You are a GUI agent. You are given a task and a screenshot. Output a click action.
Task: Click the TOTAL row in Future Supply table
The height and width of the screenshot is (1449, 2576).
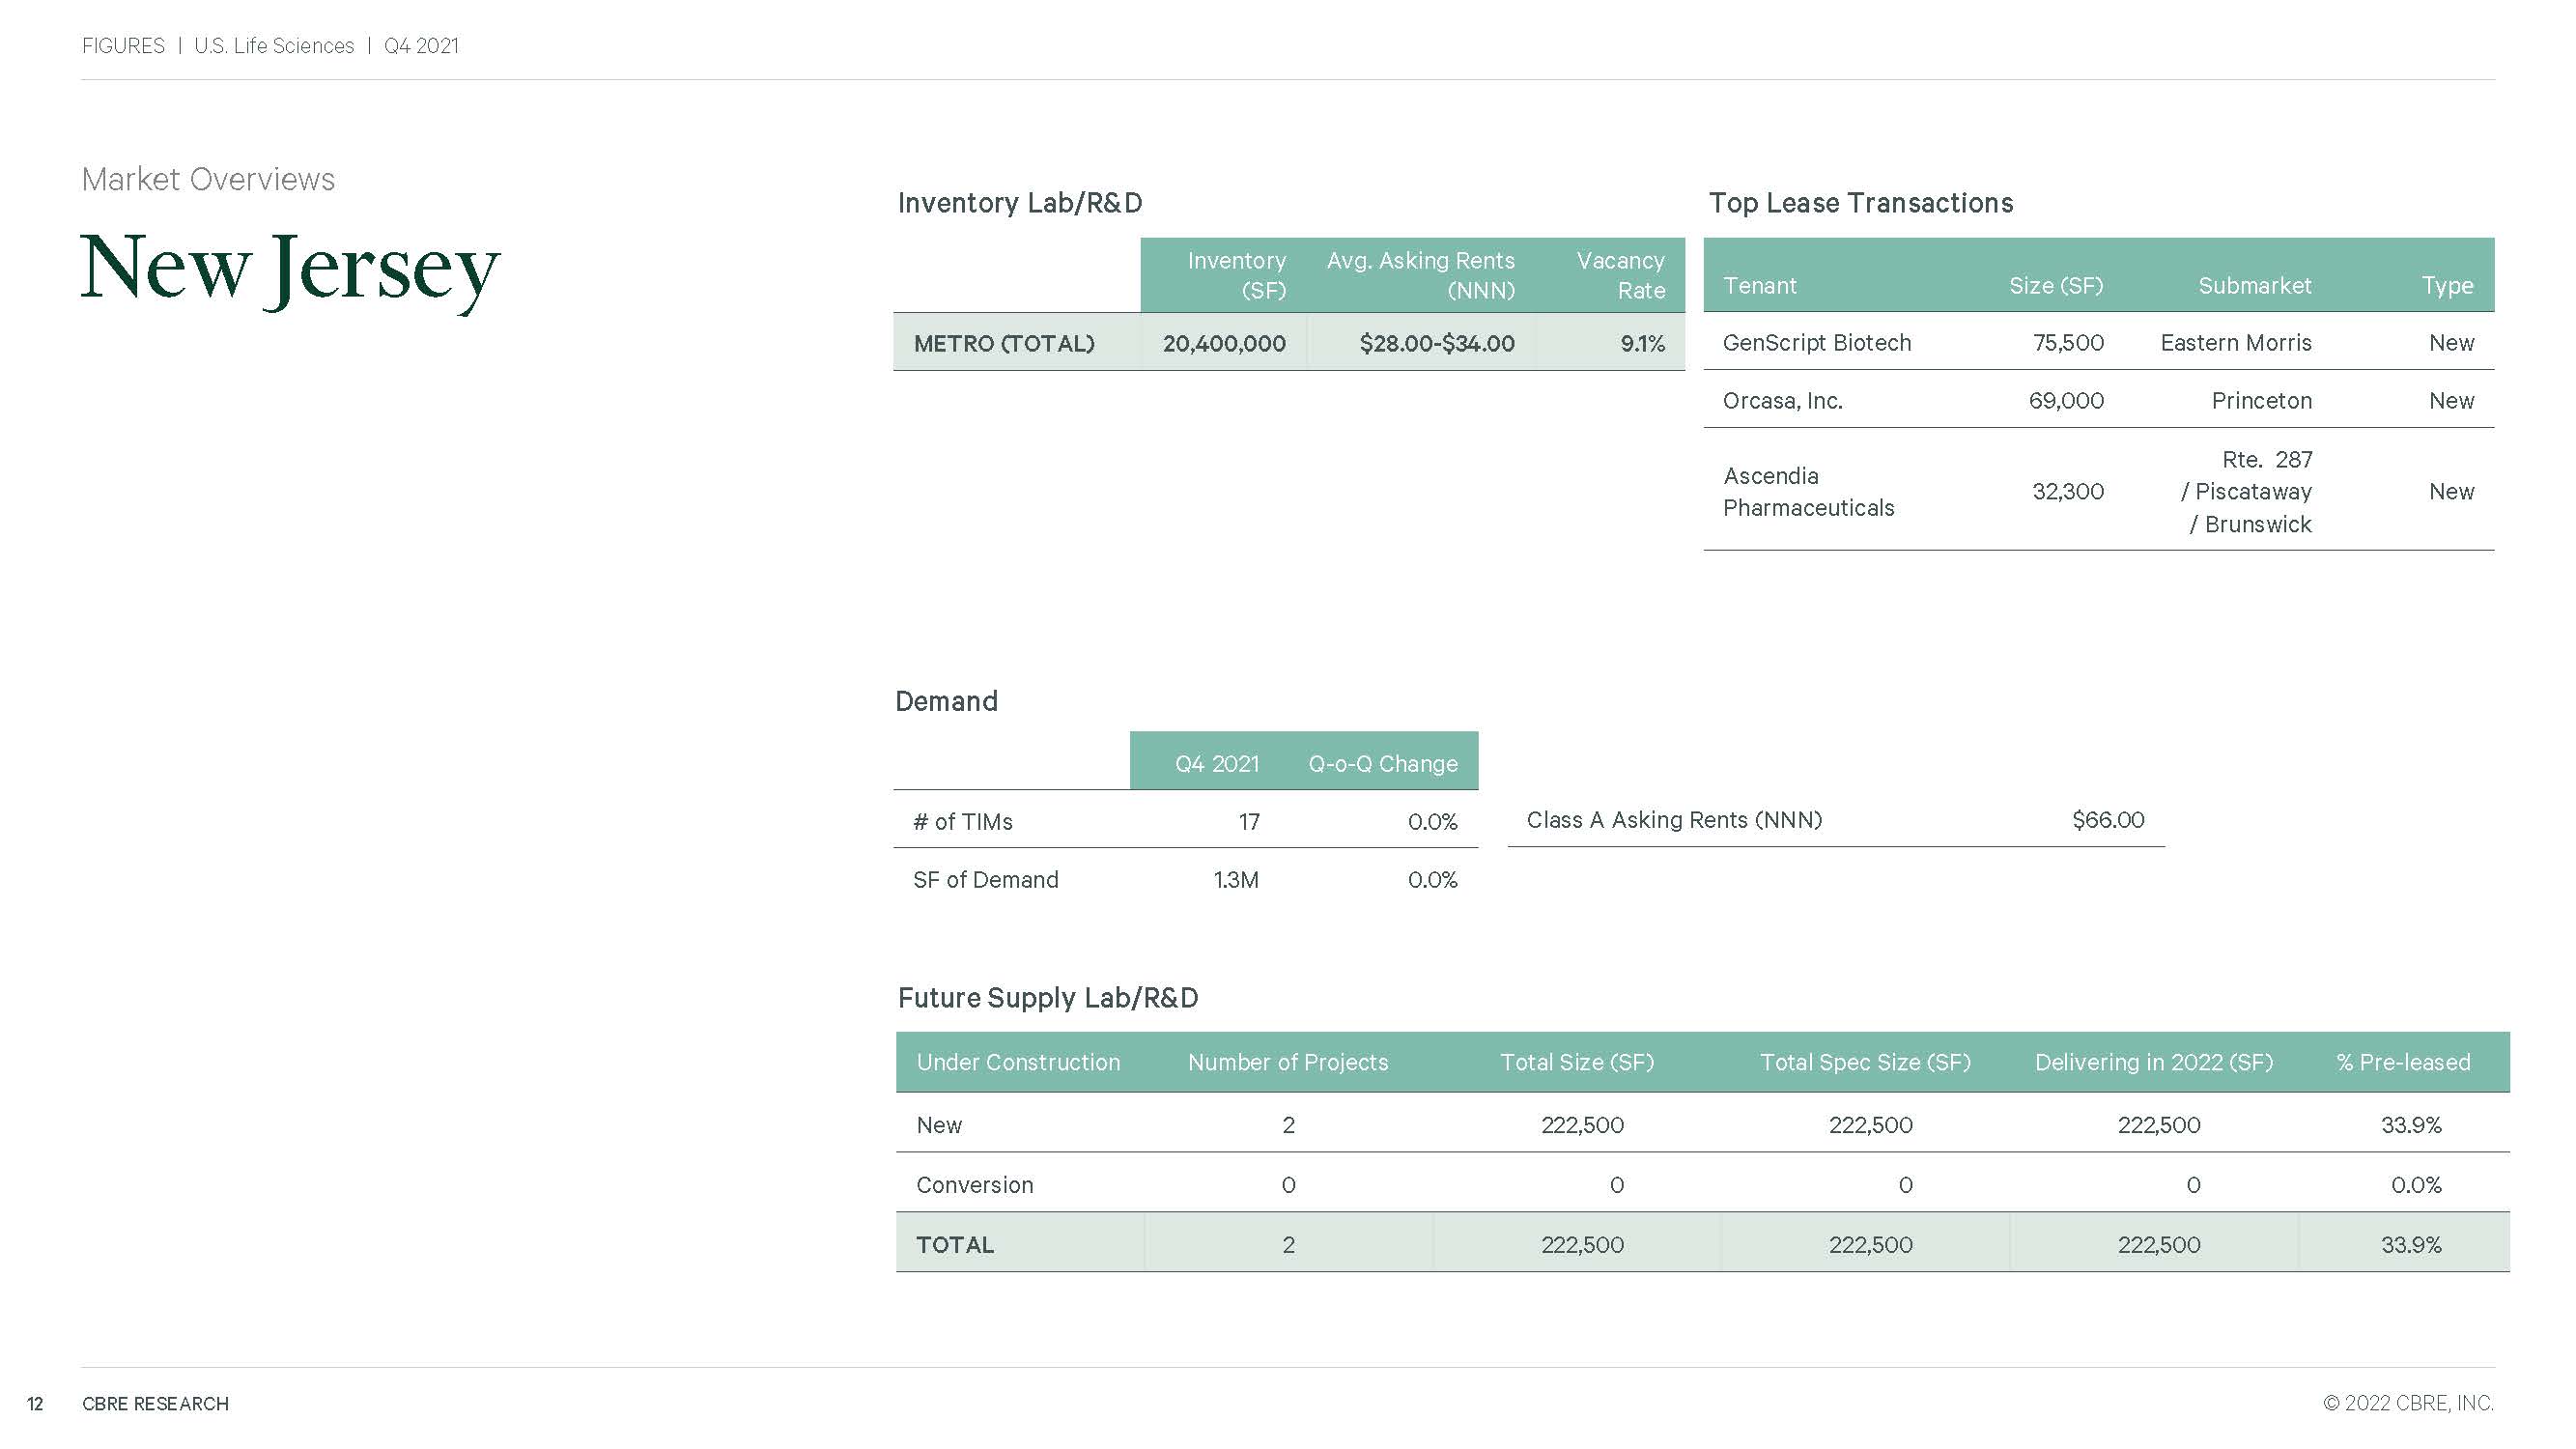(x=955, y=1245)
